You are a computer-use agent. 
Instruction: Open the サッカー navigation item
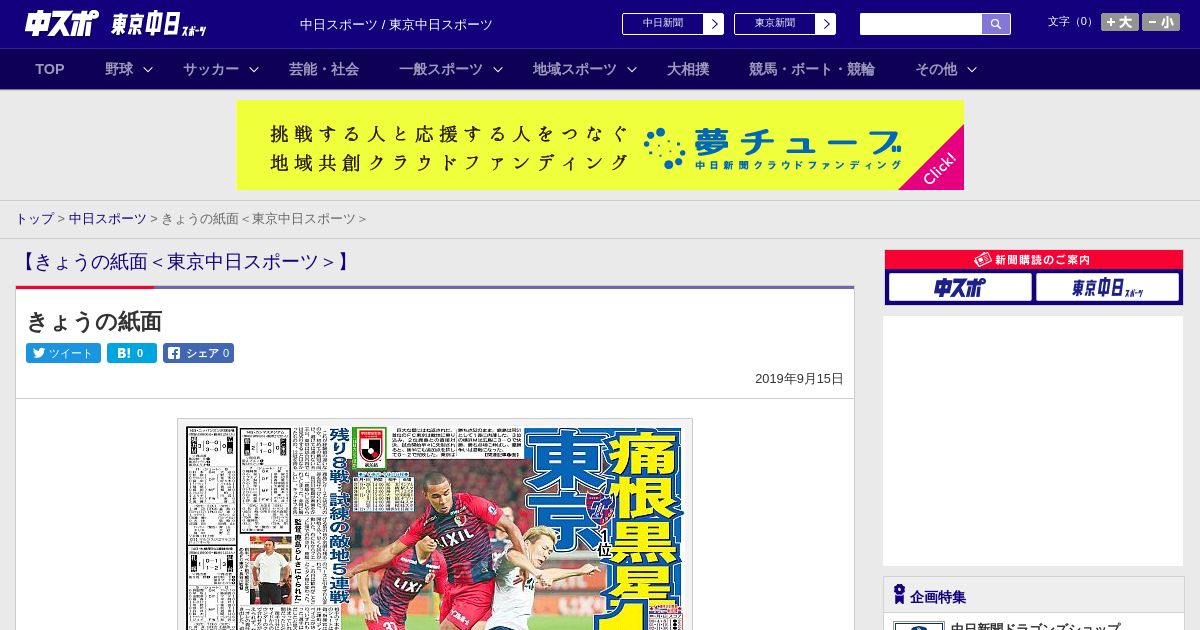(211, 69)
